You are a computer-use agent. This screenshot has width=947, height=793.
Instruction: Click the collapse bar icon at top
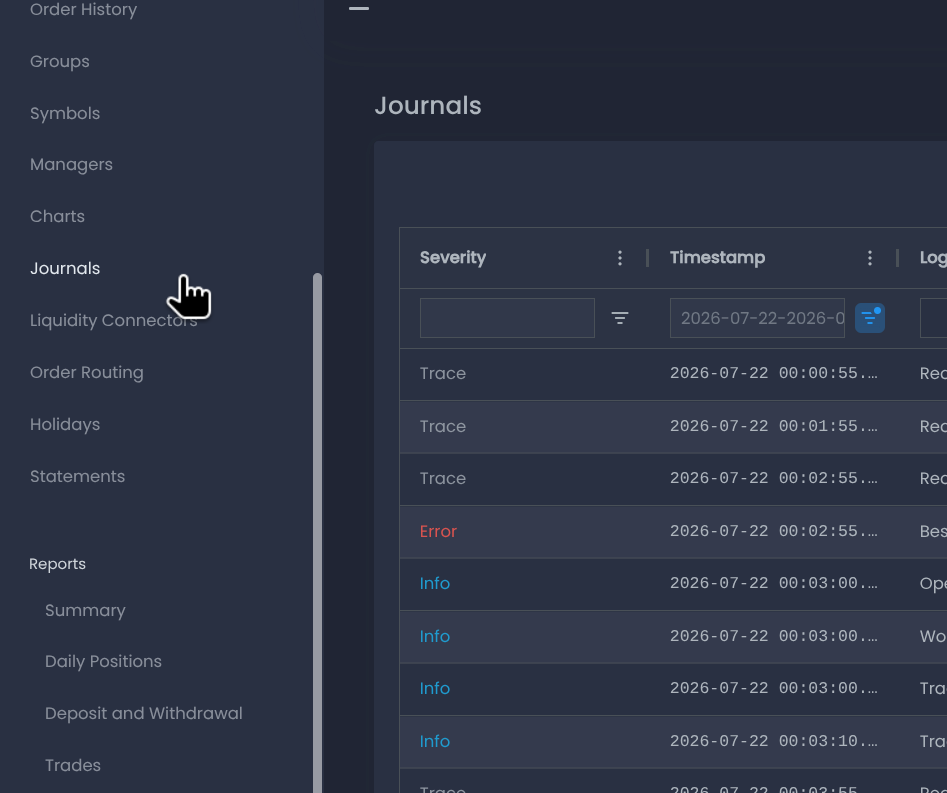(359, 8)
